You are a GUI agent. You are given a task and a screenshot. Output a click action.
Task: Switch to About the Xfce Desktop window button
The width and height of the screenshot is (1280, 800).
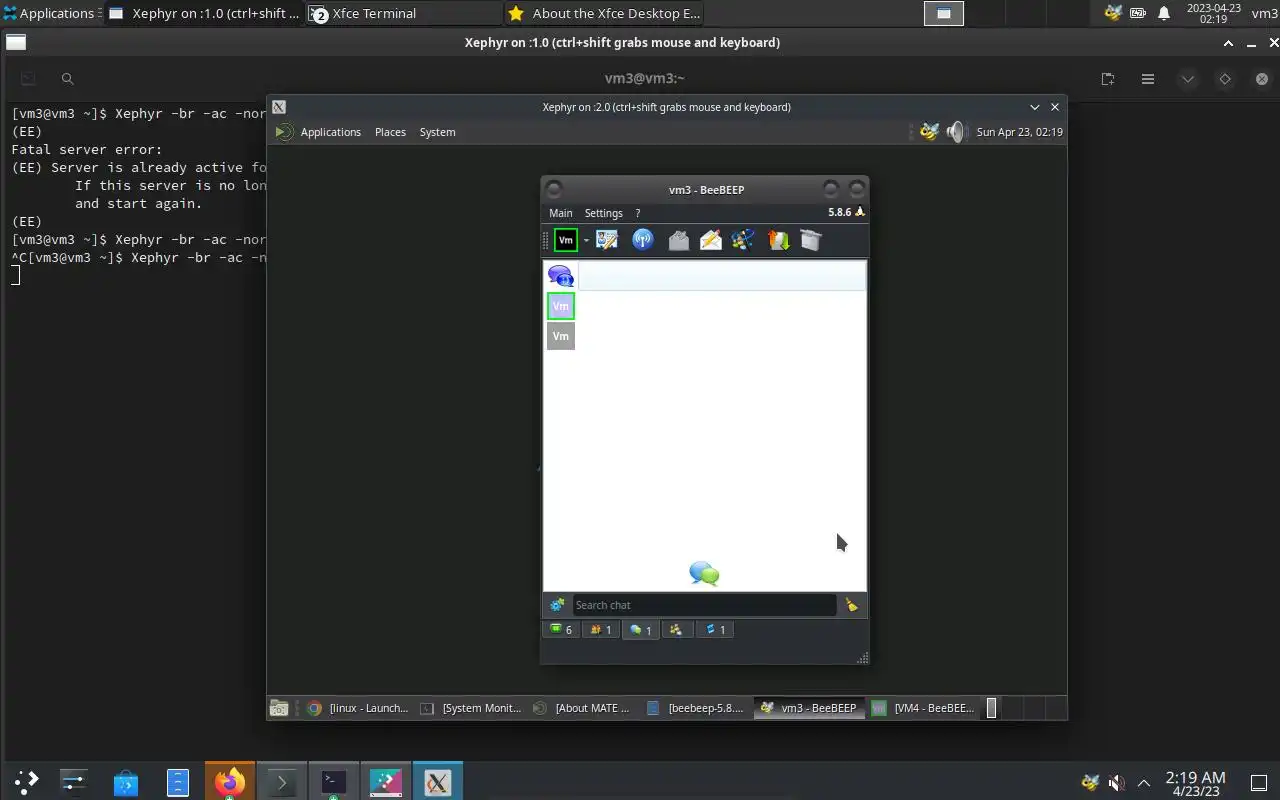coord(603,13)
